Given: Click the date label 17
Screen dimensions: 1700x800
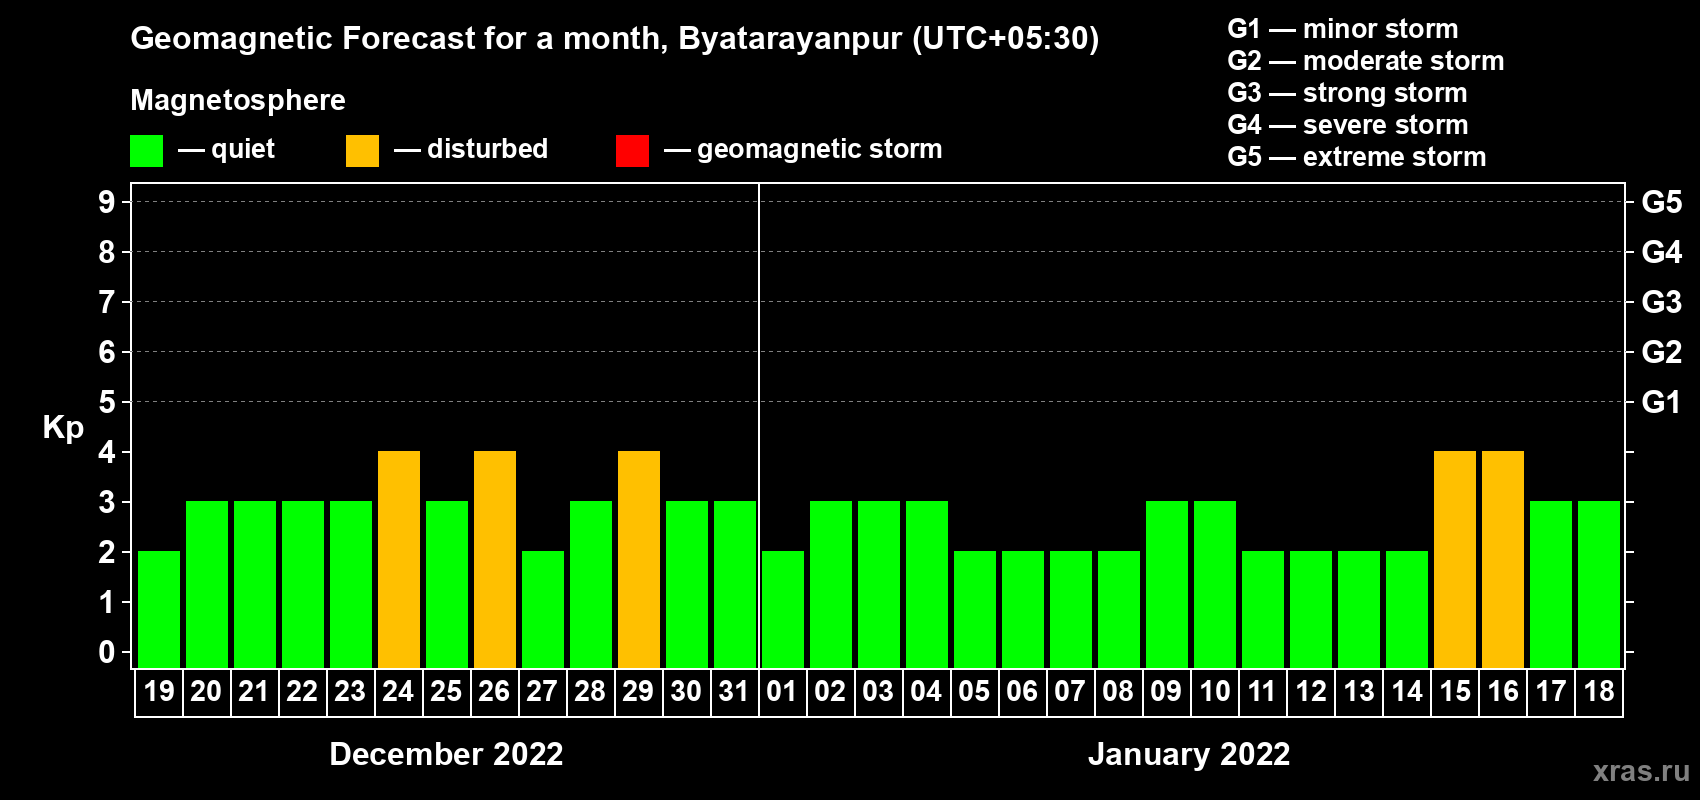Looking at the screenshot, I should 1551,691.
